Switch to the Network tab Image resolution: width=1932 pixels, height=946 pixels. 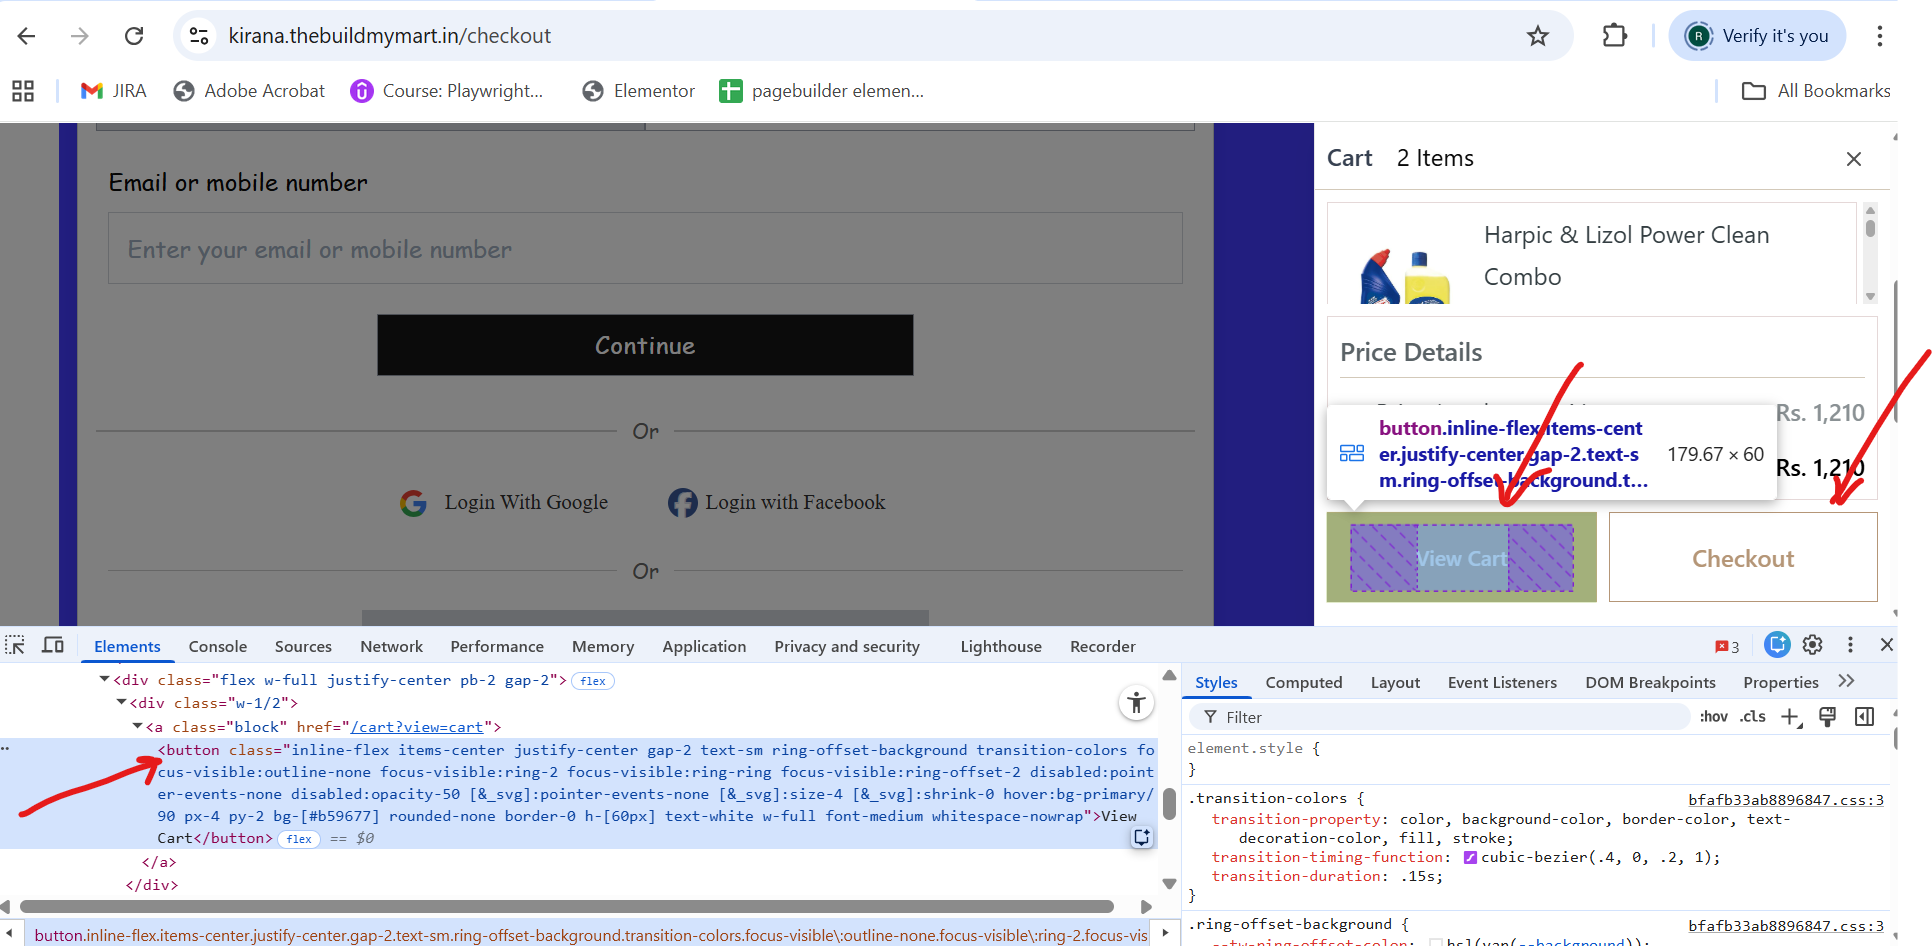coord(391,647)
